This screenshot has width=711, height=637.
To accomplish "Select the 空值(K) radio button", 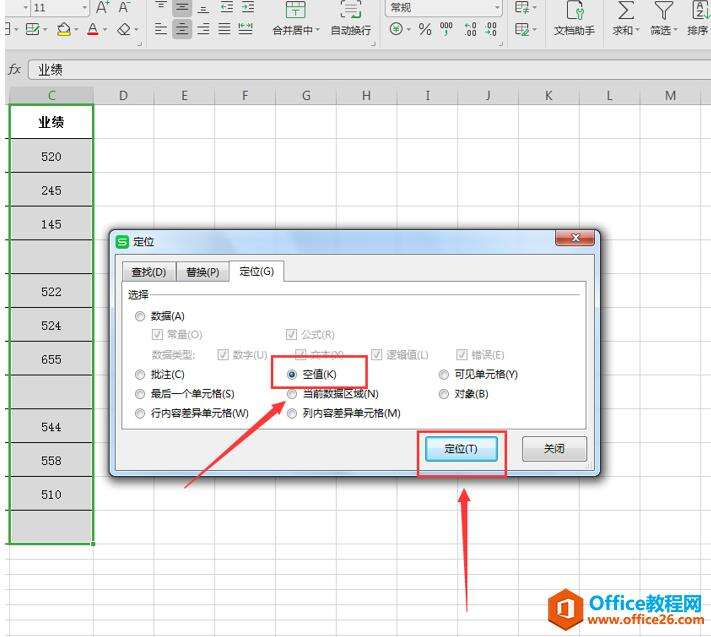I will point(292,374).
